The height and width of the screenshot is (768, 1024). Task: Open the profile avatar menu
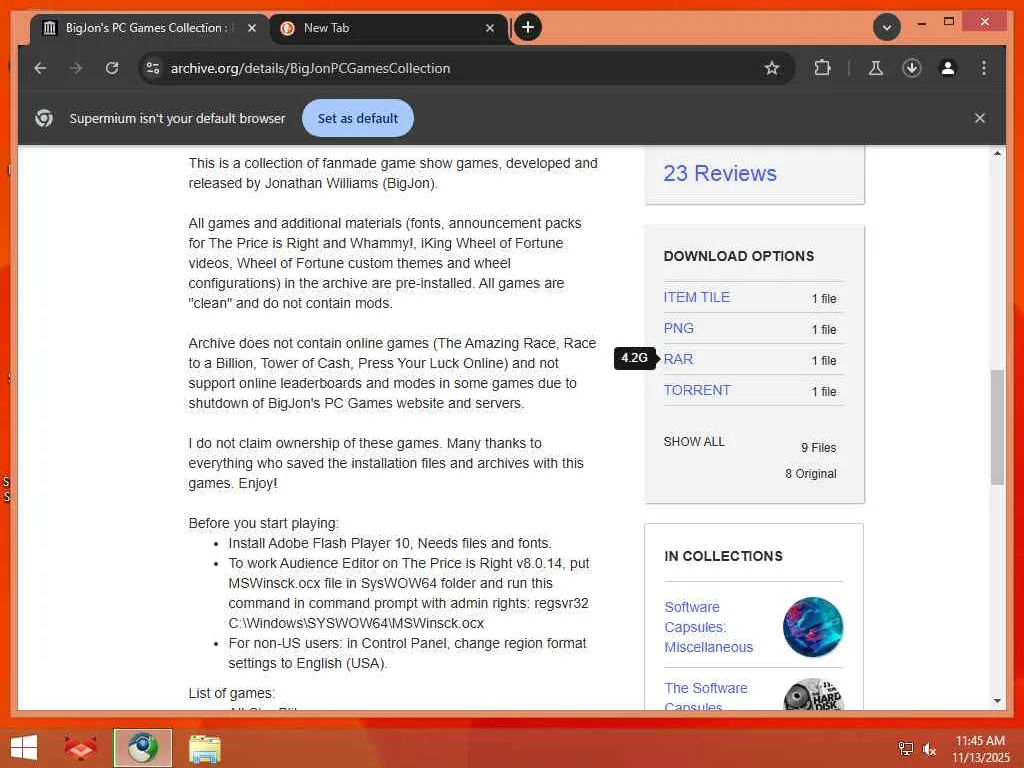tap(948, 68)
